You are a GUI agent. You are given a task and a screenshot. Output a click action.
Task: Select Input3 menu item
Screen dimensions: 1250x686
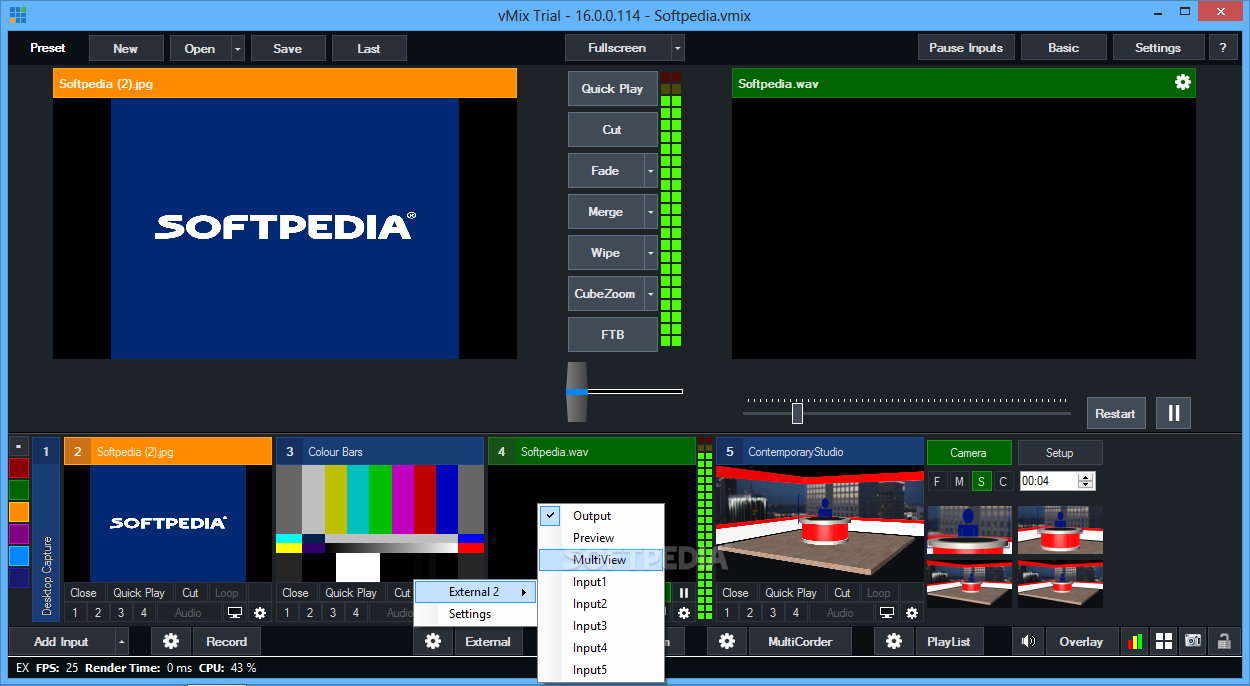[601, 626]
